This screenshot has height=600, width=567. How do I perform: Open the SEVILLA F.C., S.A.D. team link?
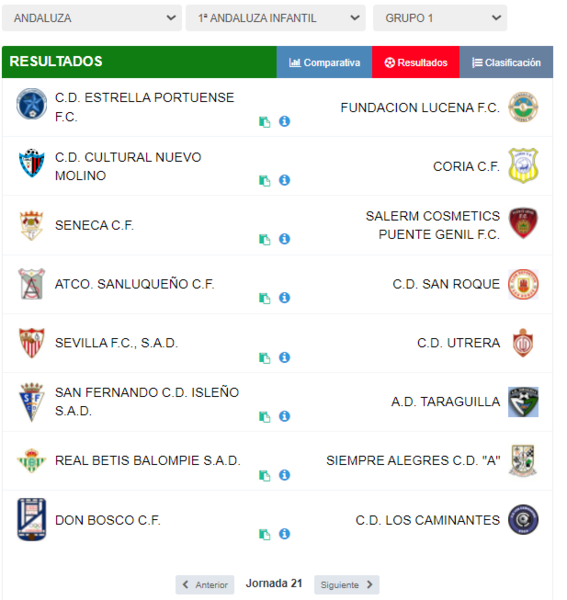coord(117,343)
